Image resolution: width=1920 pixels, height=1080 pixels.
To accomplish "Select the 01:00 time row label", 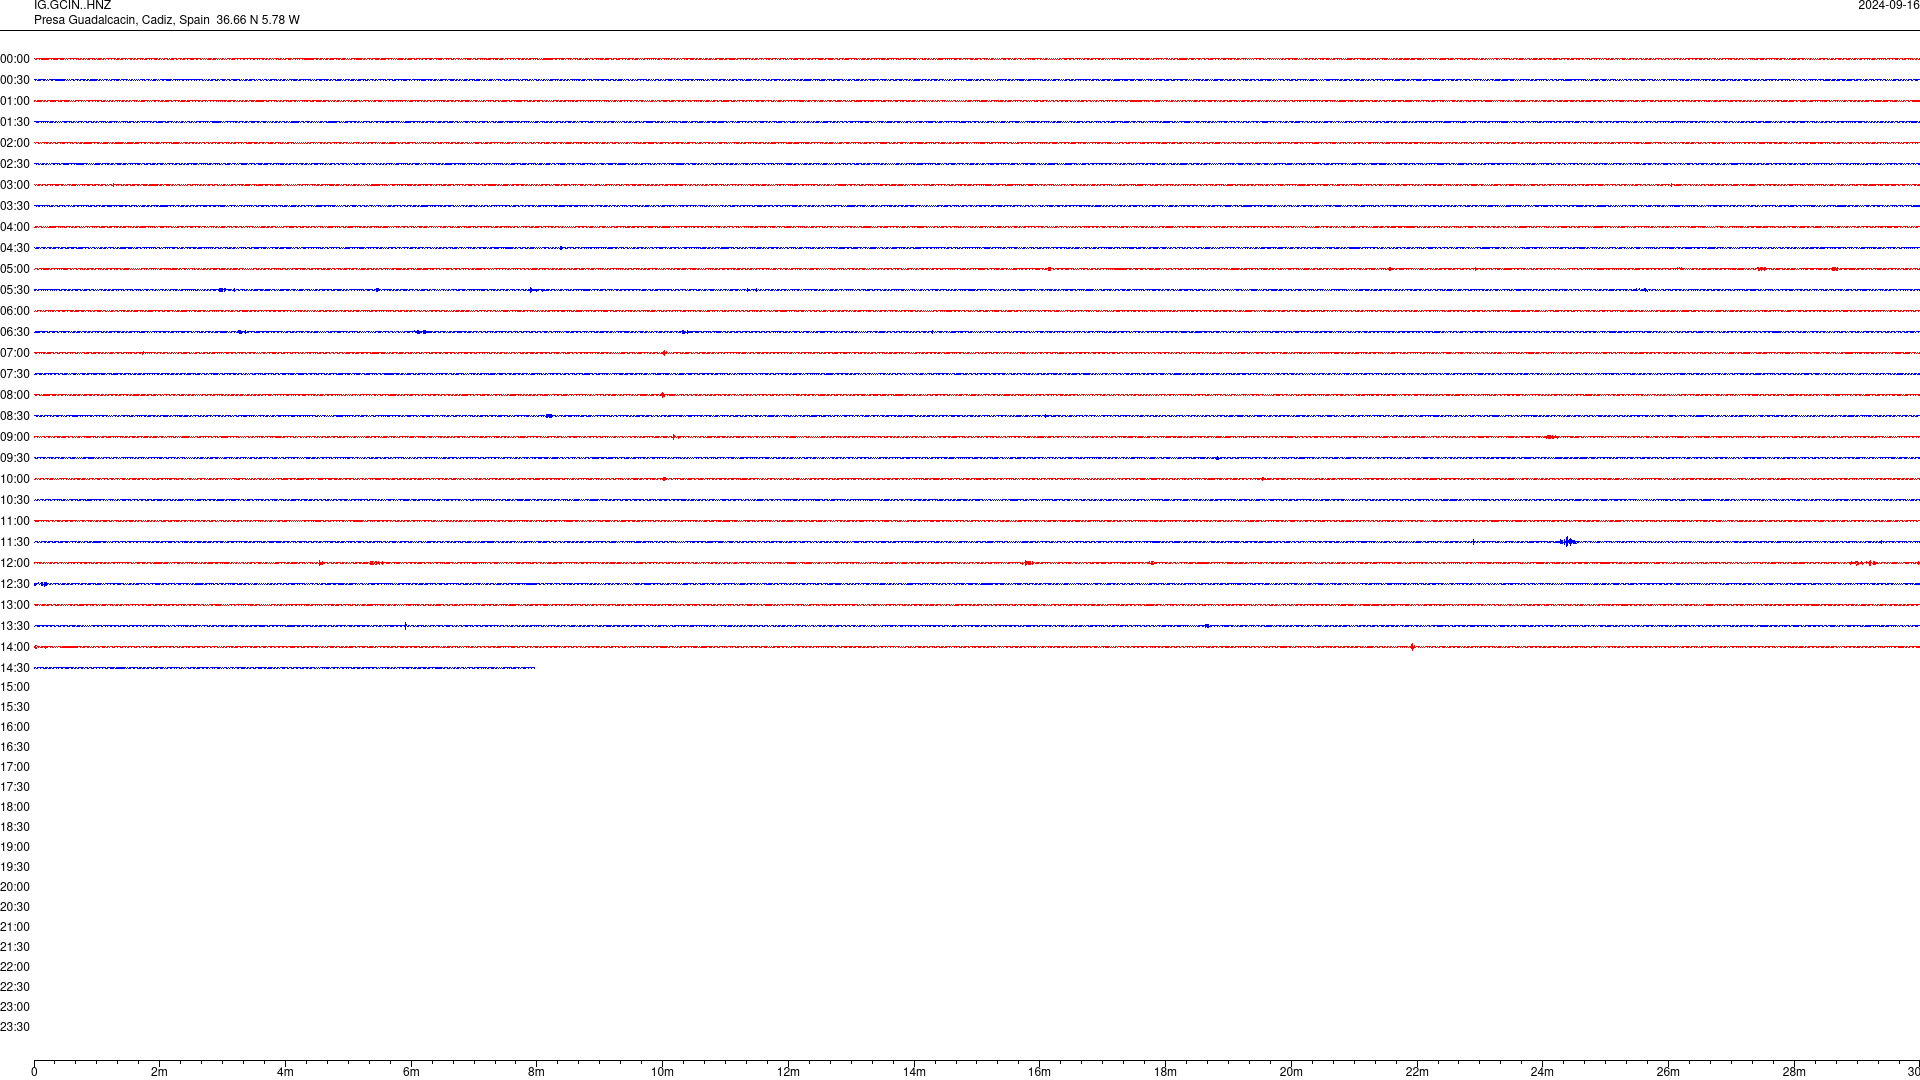I will tap(15, 101).
